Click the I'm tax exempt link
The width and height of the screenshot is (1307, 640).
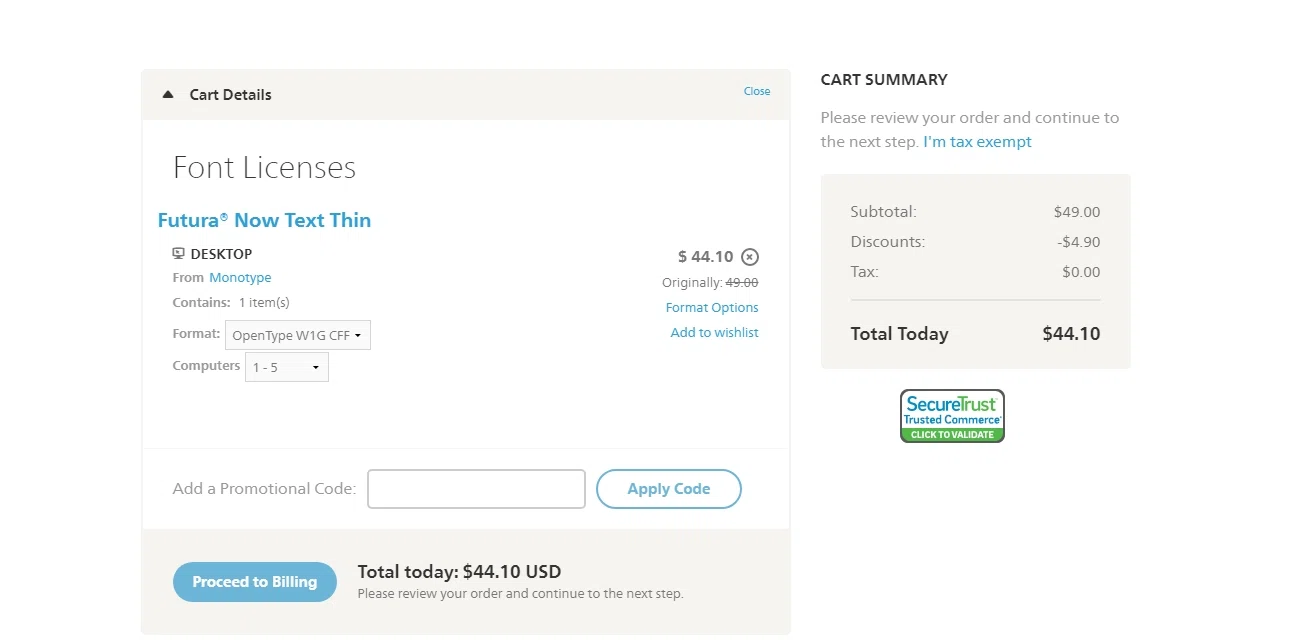pyautogui.click(x=977, y=142)
